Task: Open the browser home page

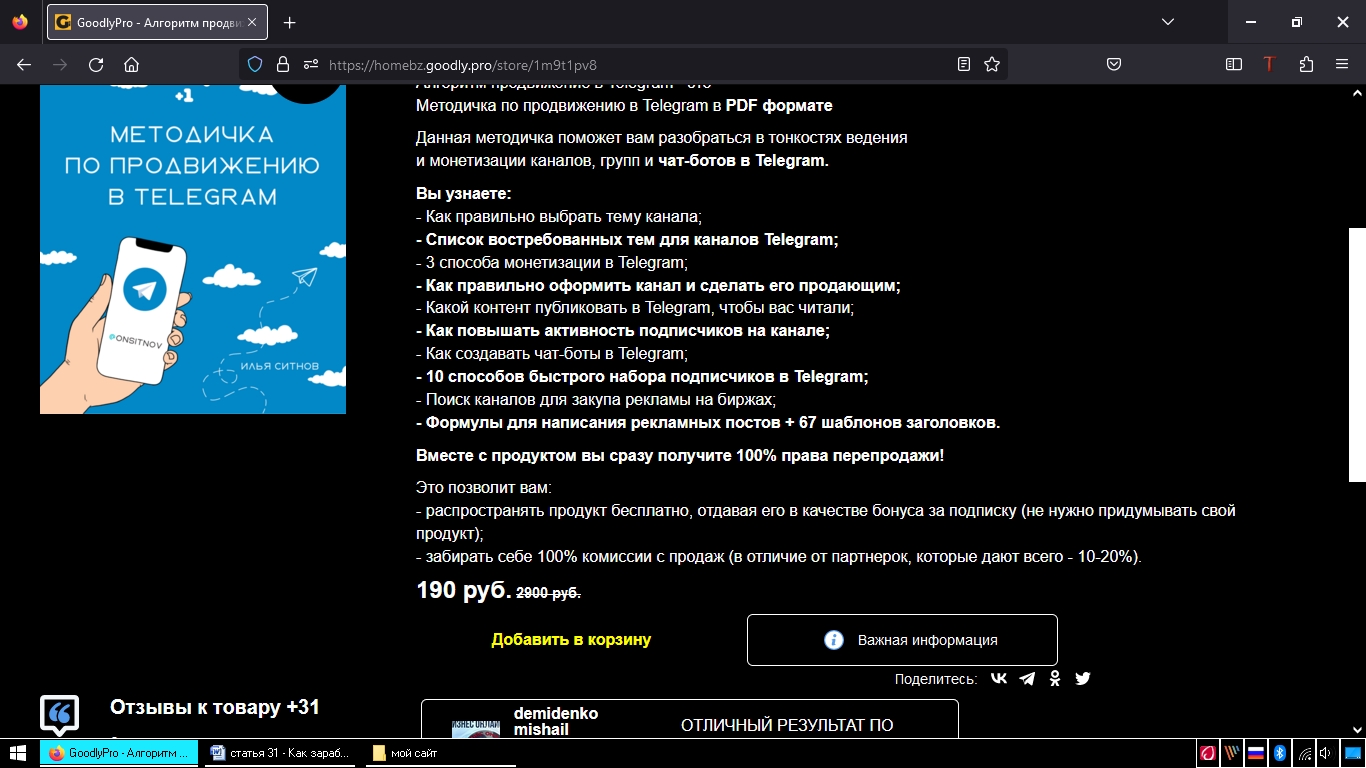Action: pyautogui.click(x=131, y=64)
